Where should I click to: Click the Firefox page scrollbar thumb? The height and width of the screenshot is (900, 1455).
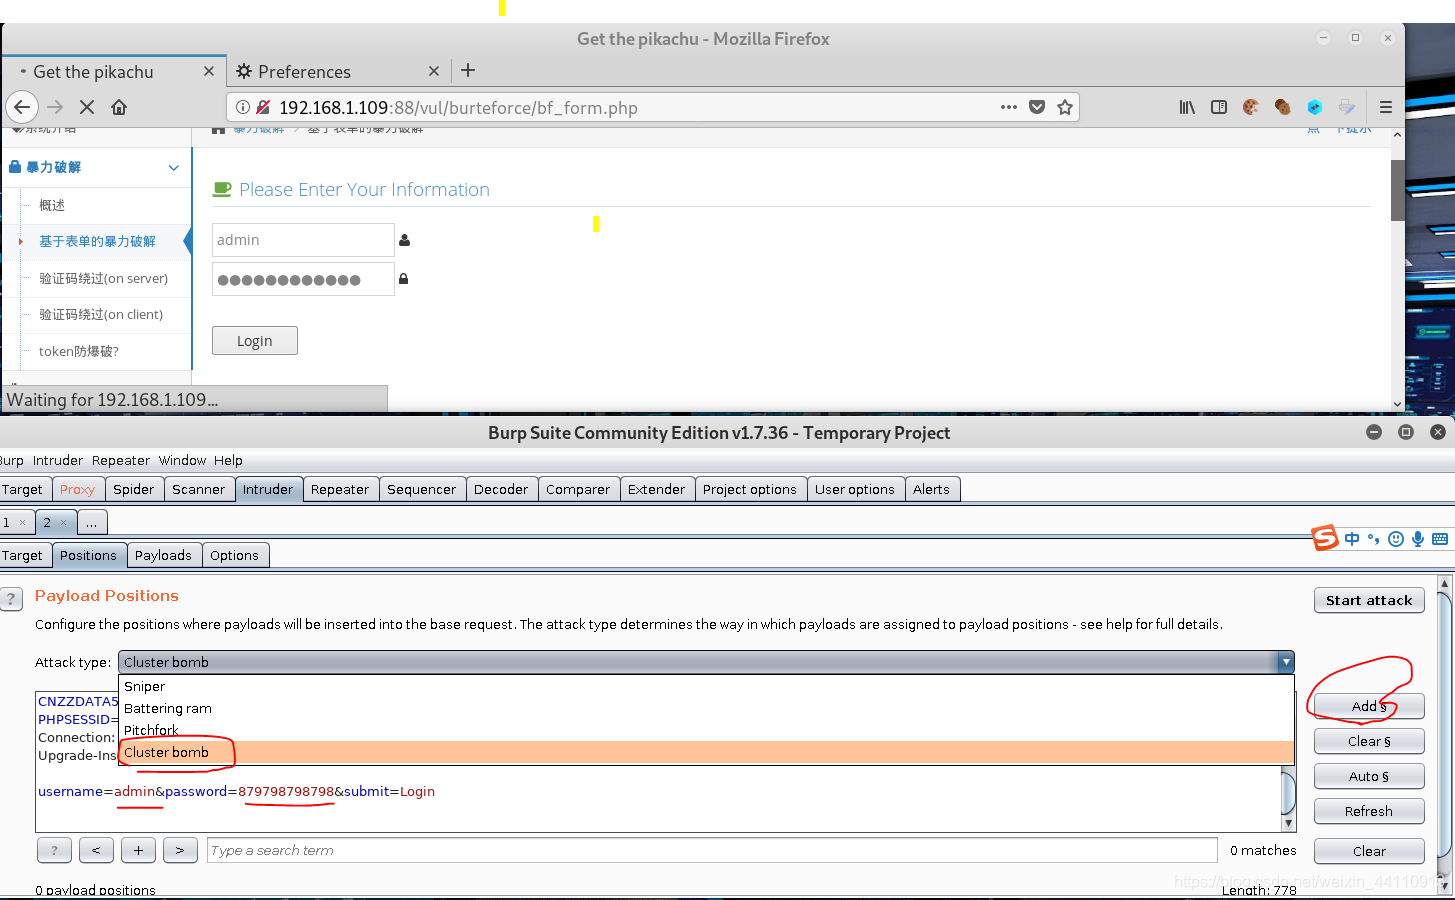(1397, 189)
